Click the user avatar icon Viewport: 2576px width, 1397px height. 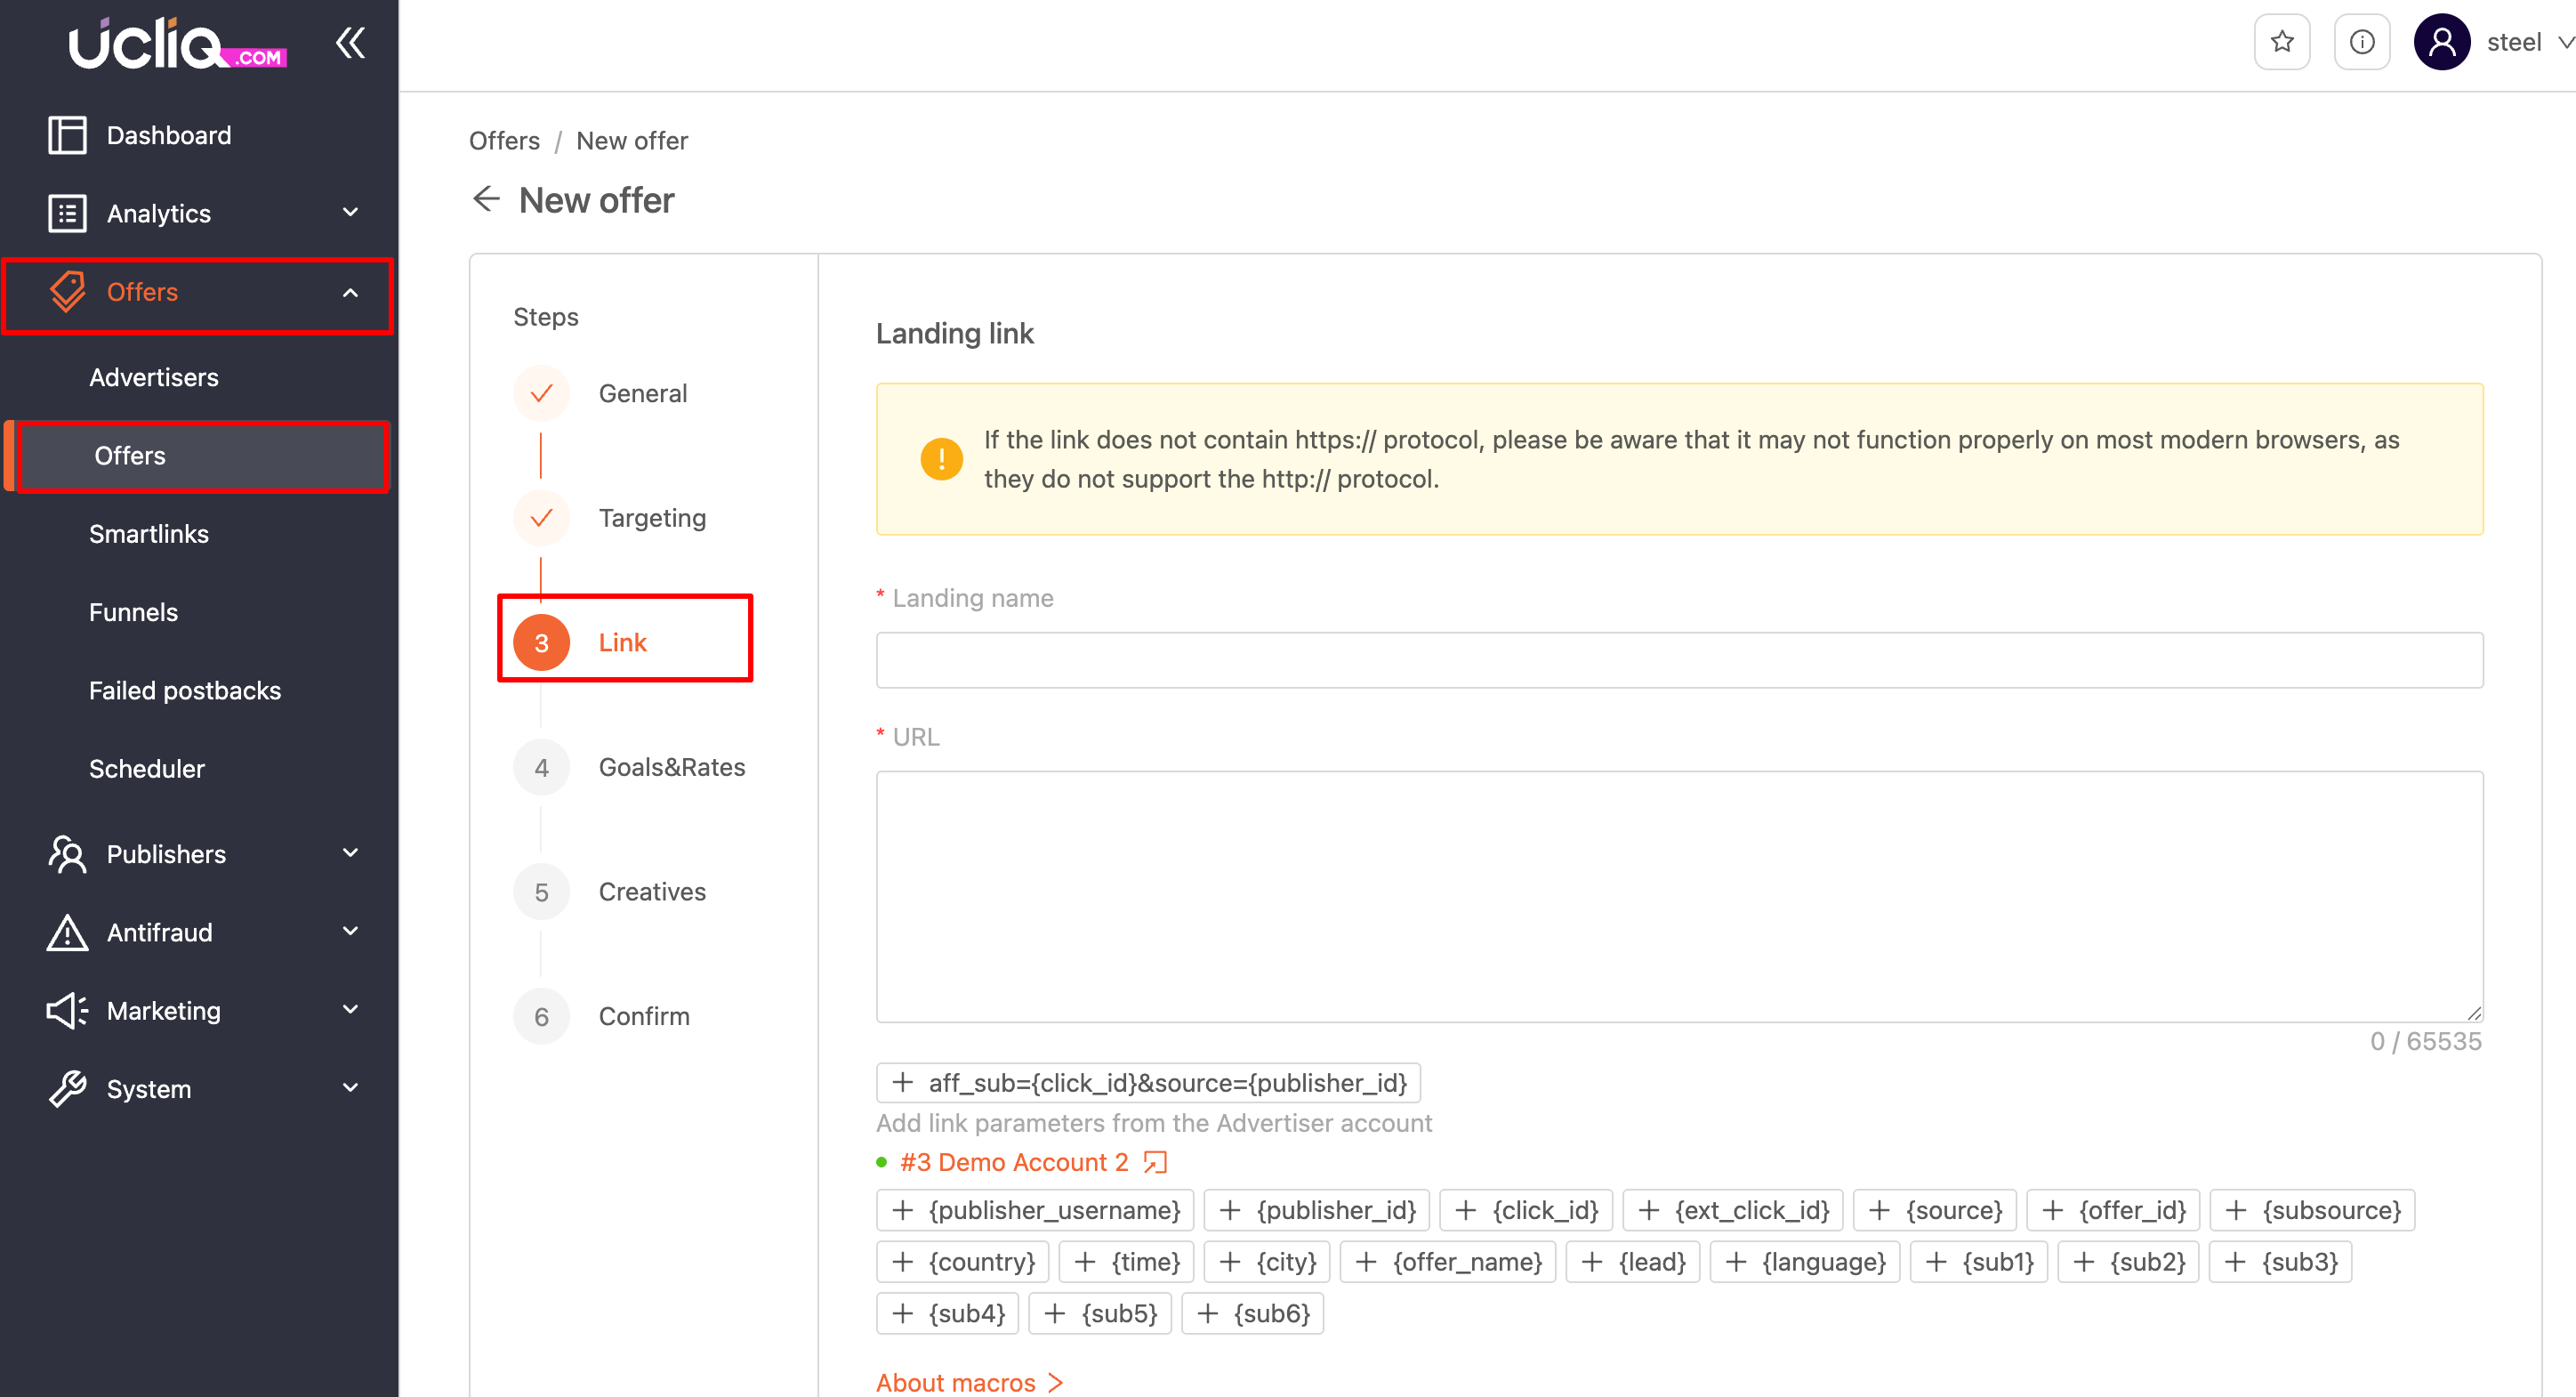click(x=2441, y=42)
